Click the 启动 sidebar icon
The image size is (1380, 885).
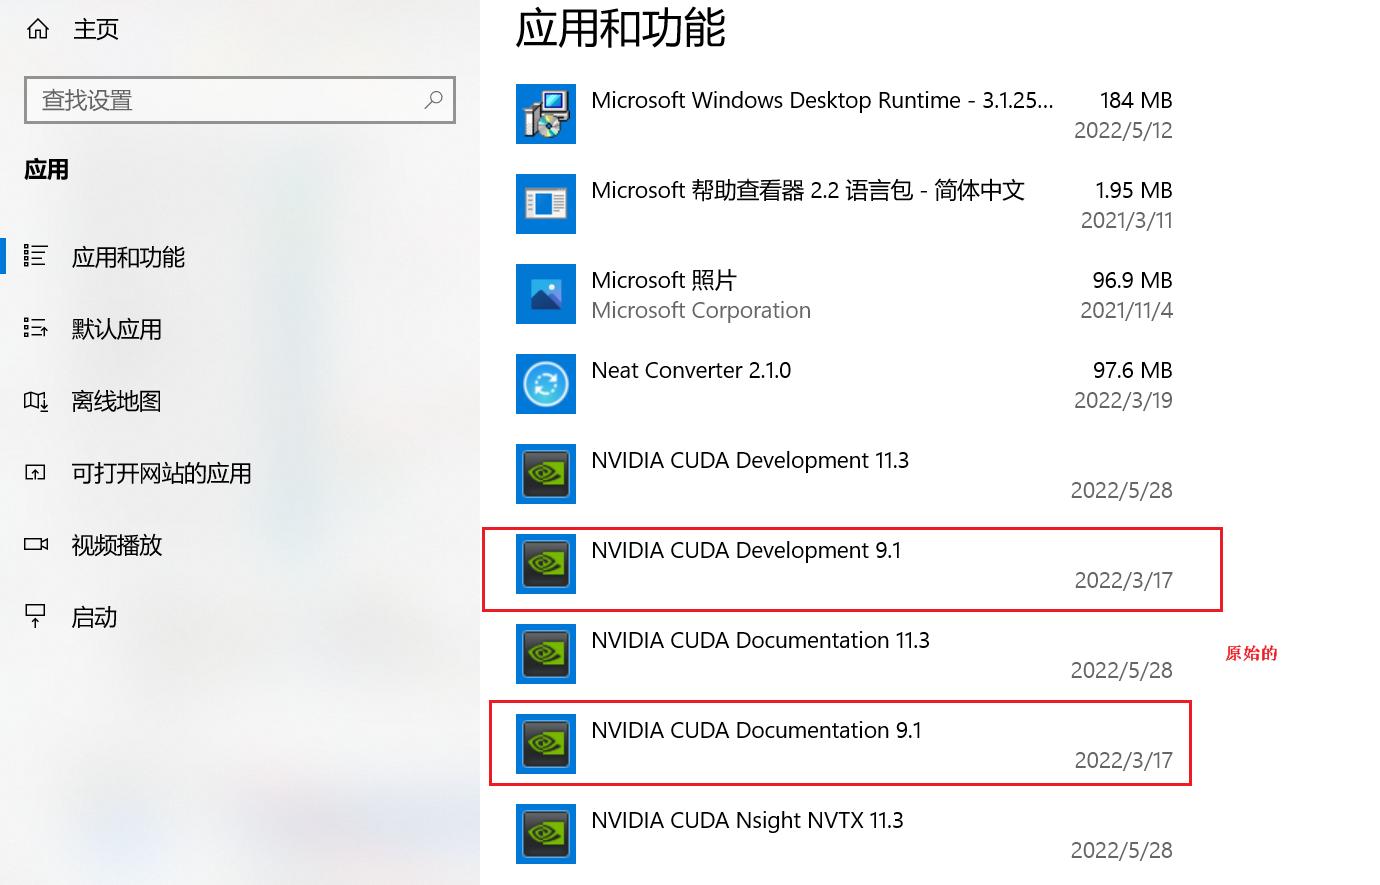point(36,616)
